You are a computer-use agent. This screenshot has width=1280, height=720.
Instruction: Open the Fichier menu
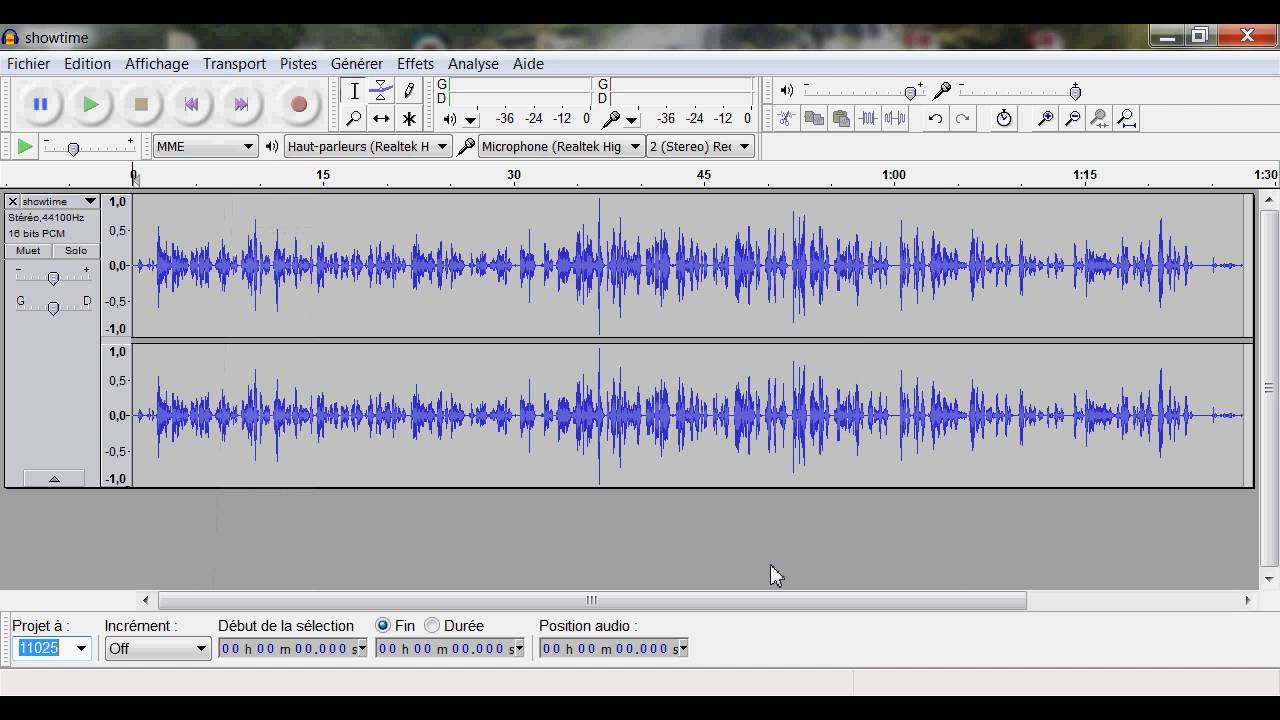click(x=28, y=63)
